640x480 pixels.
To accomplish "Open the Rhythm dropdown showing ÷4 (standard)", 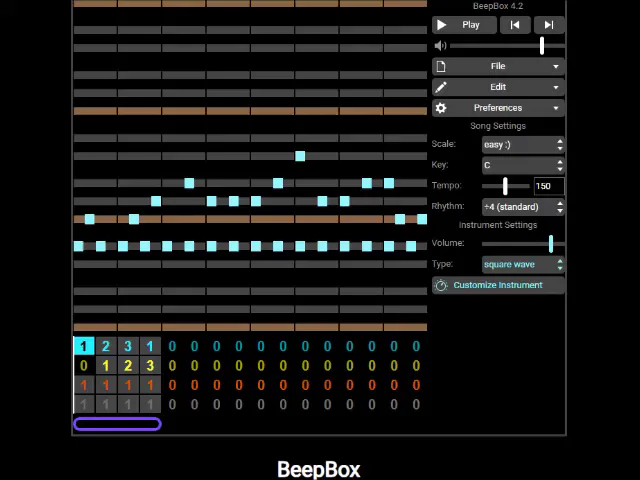I will [523, 207].
